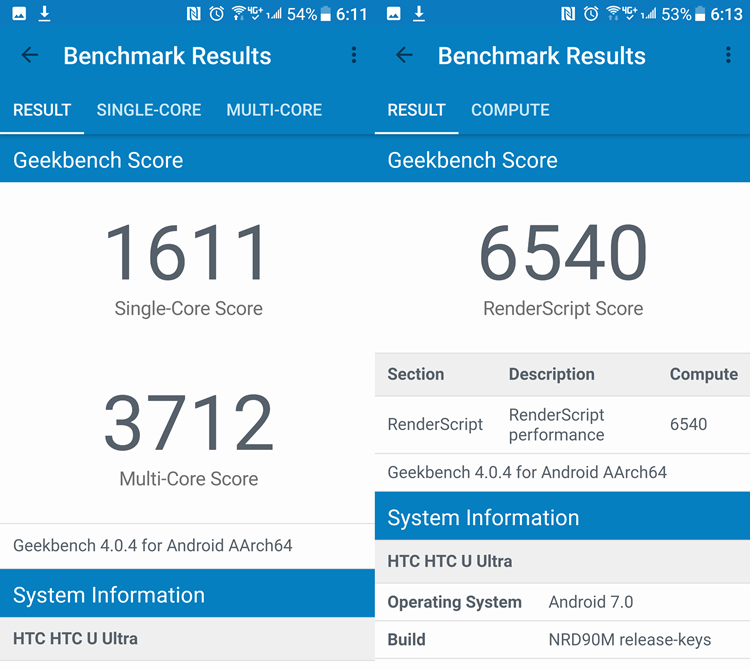Viewport: 750px width, 669px height.
Task: Tap Geekbench 4.0.4 version text on left screen
Action: click(x=153, y=546)
